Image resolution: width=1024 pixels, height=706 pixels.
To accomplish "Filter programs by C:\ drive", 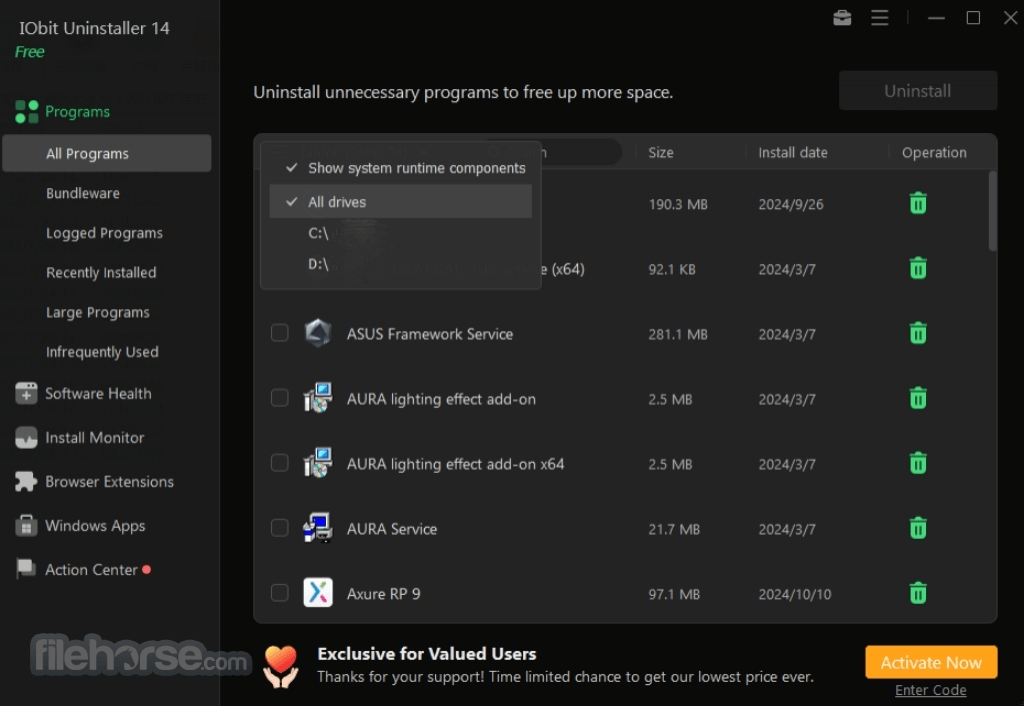I will (400, 233).
